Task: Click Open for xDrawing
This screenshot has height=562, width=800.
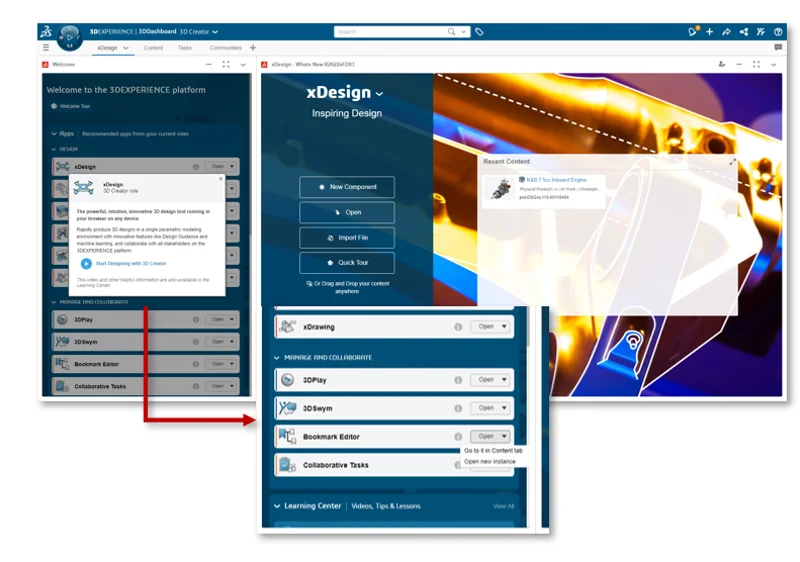Action: tap(485, 326)
